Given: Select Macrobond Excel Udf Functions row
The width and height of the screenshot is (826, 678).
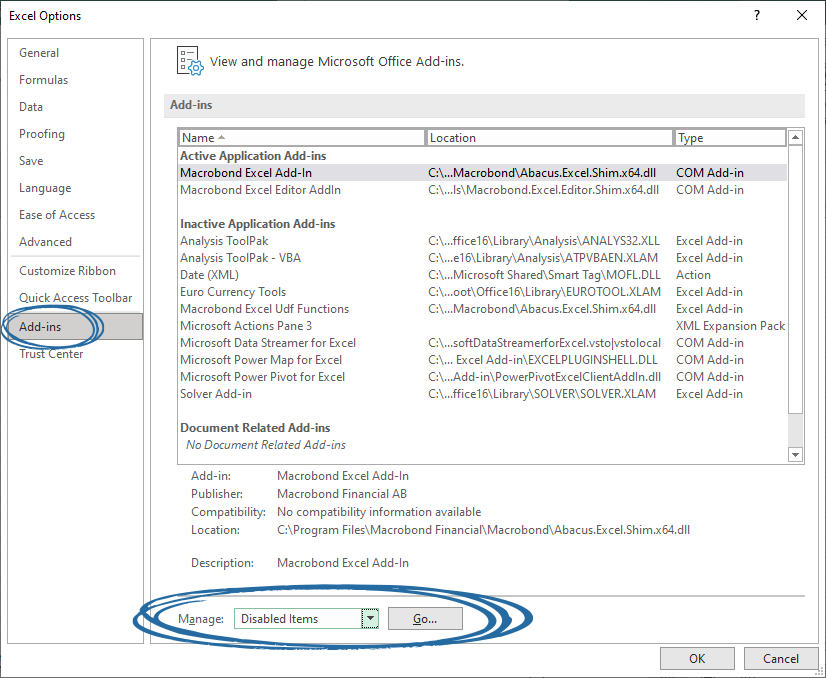Looking at the screenshot, I should click(x=483, y=309).
